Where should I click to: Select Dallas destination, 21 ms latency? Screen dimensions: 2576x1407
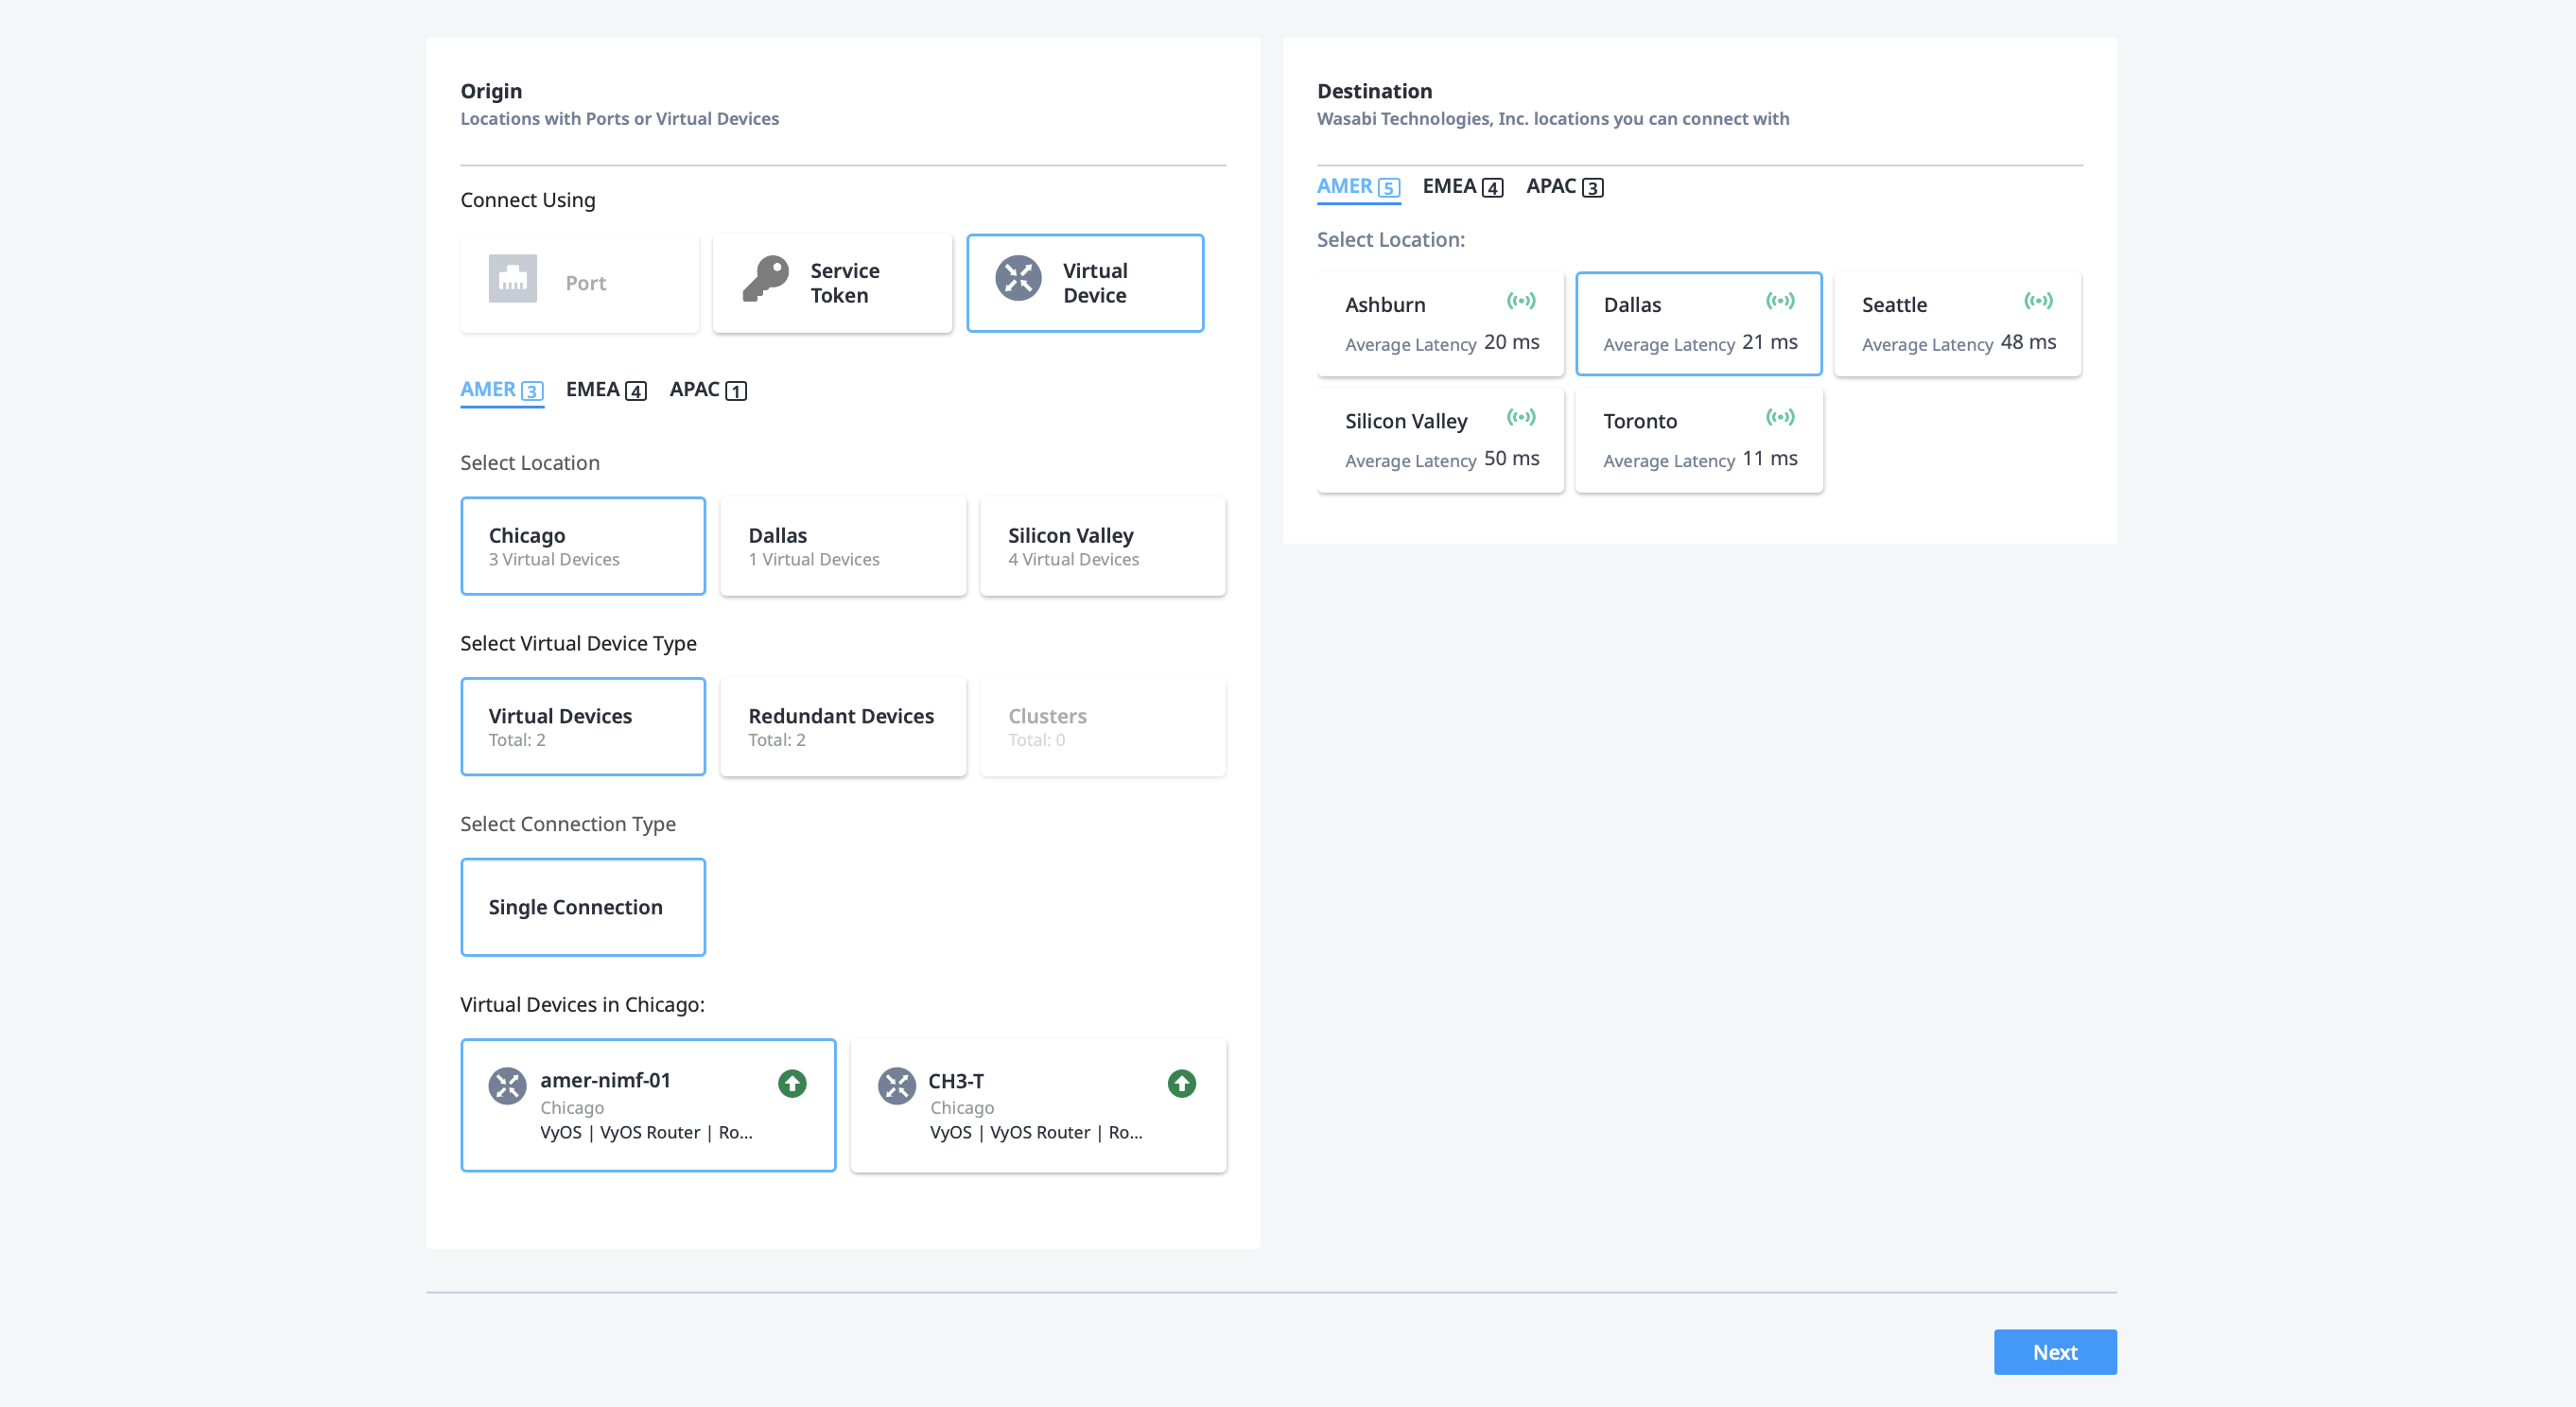click(x=1699, y=324)
